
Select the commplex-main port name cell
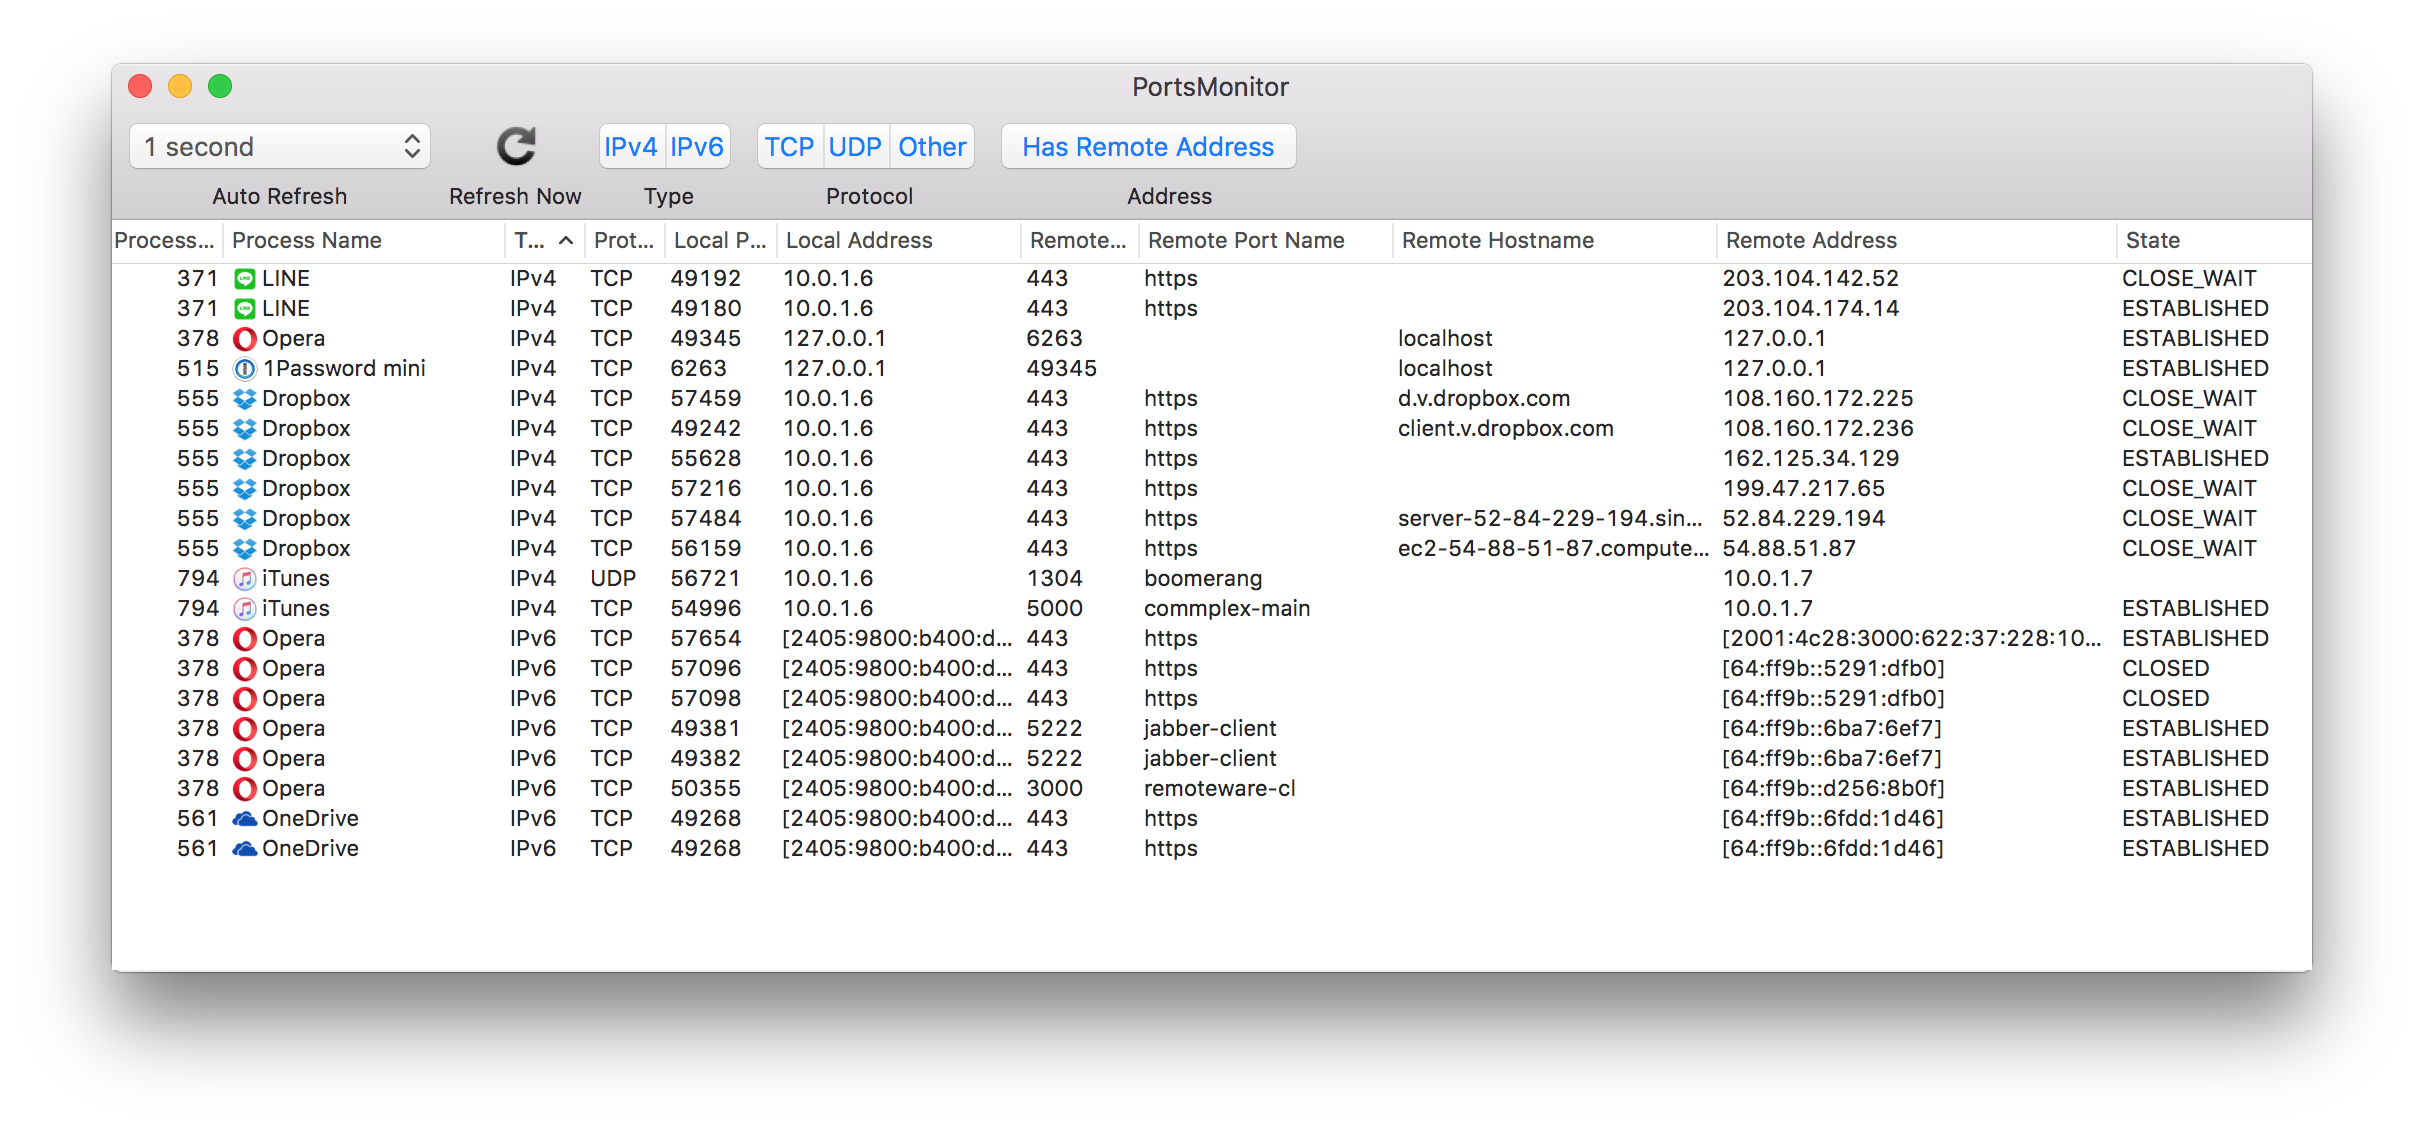(1227, 609)
